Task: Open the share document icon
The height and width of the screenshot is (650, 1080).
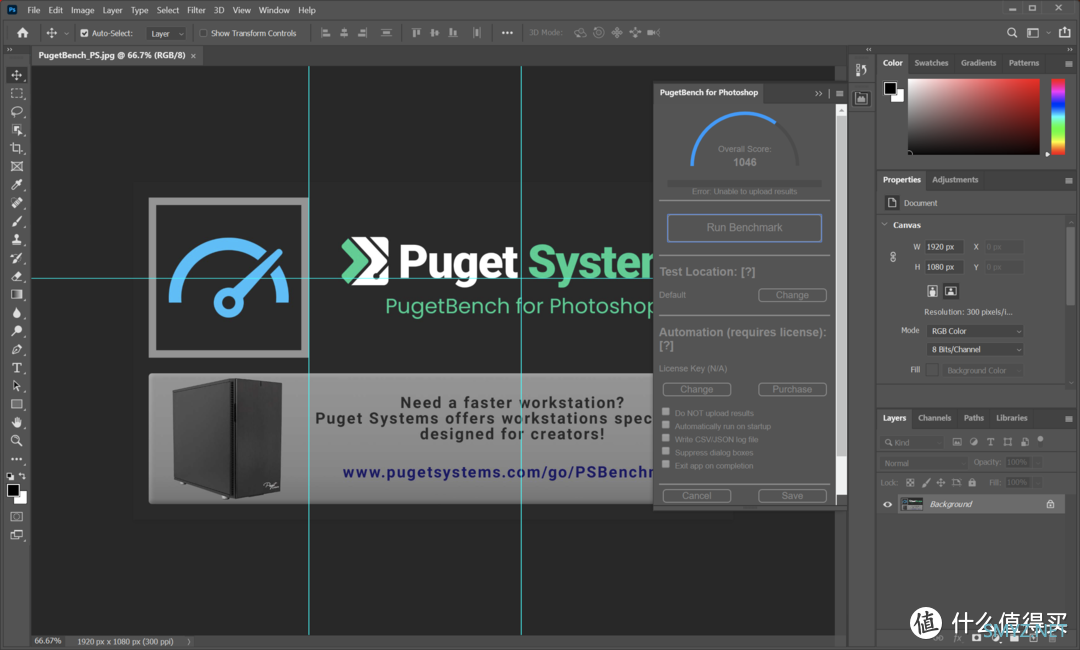Action: (x=1065, y=32)
